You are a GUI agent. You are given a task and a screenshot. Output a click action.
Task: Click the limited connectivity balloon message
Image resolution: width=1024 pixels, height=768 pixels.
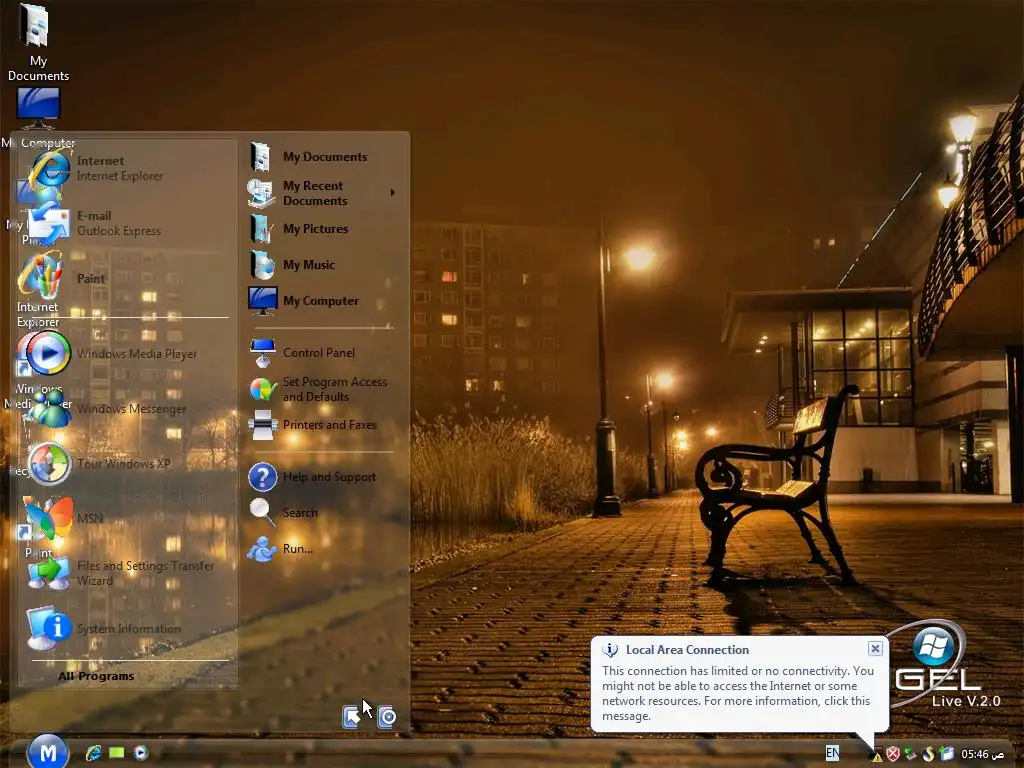coord(738,693)
